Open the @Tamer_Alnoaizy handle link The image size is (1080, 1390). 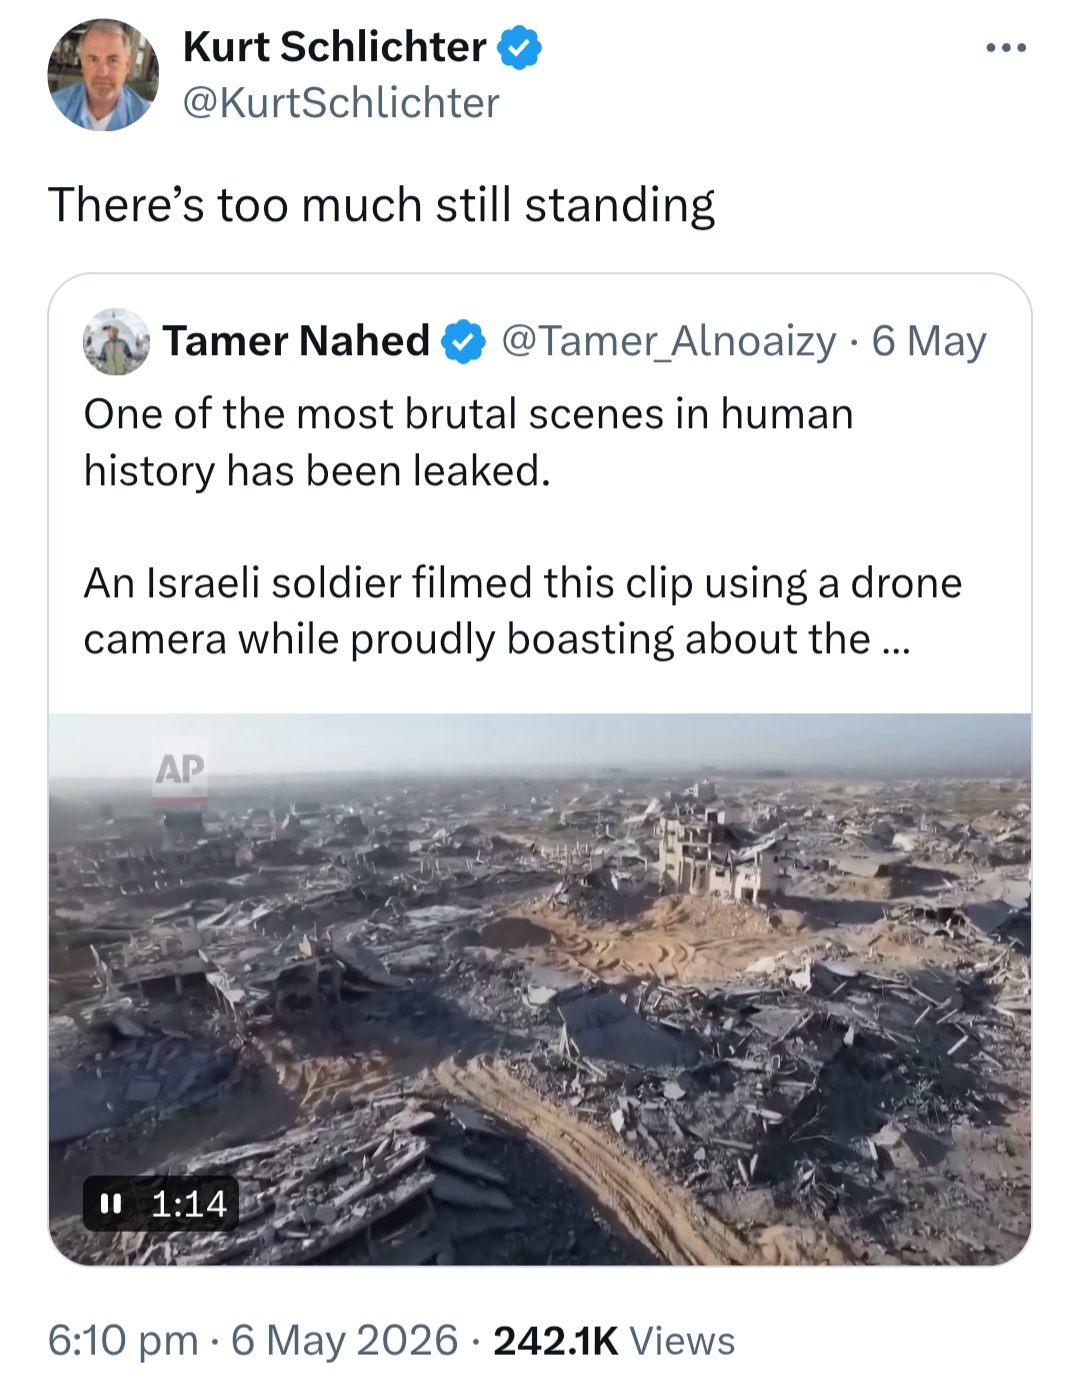click(x=668, y=341)
